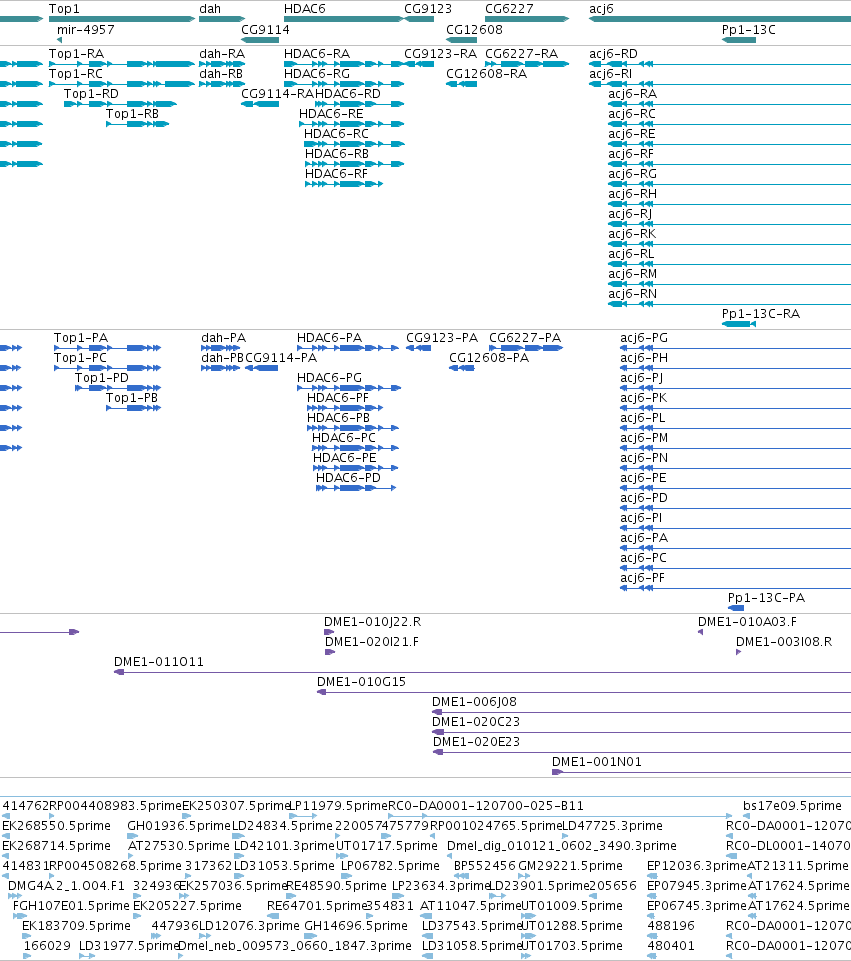Open transcript acj6-RK

[x=632, y=234]
